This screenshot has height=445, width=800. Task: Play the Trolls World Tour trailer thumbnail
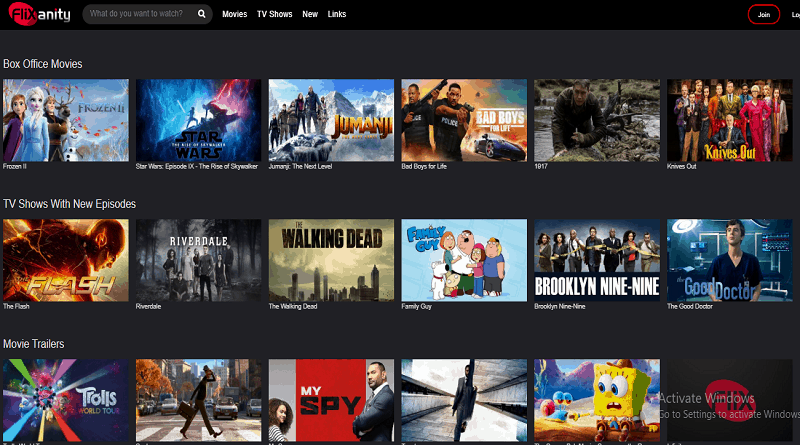click(x=65, y=400)
